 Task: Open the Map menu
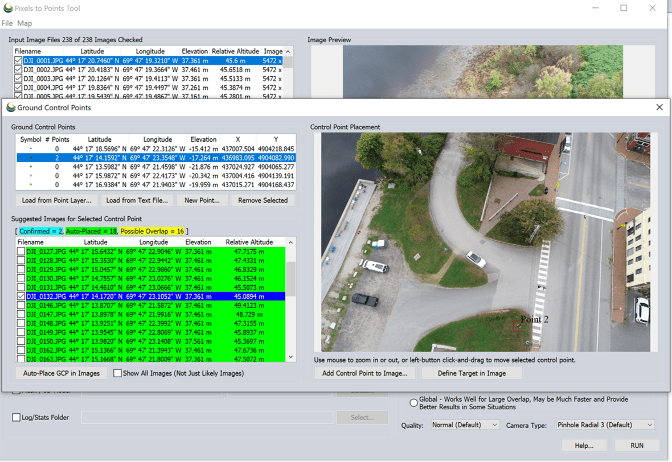(24, 23)
